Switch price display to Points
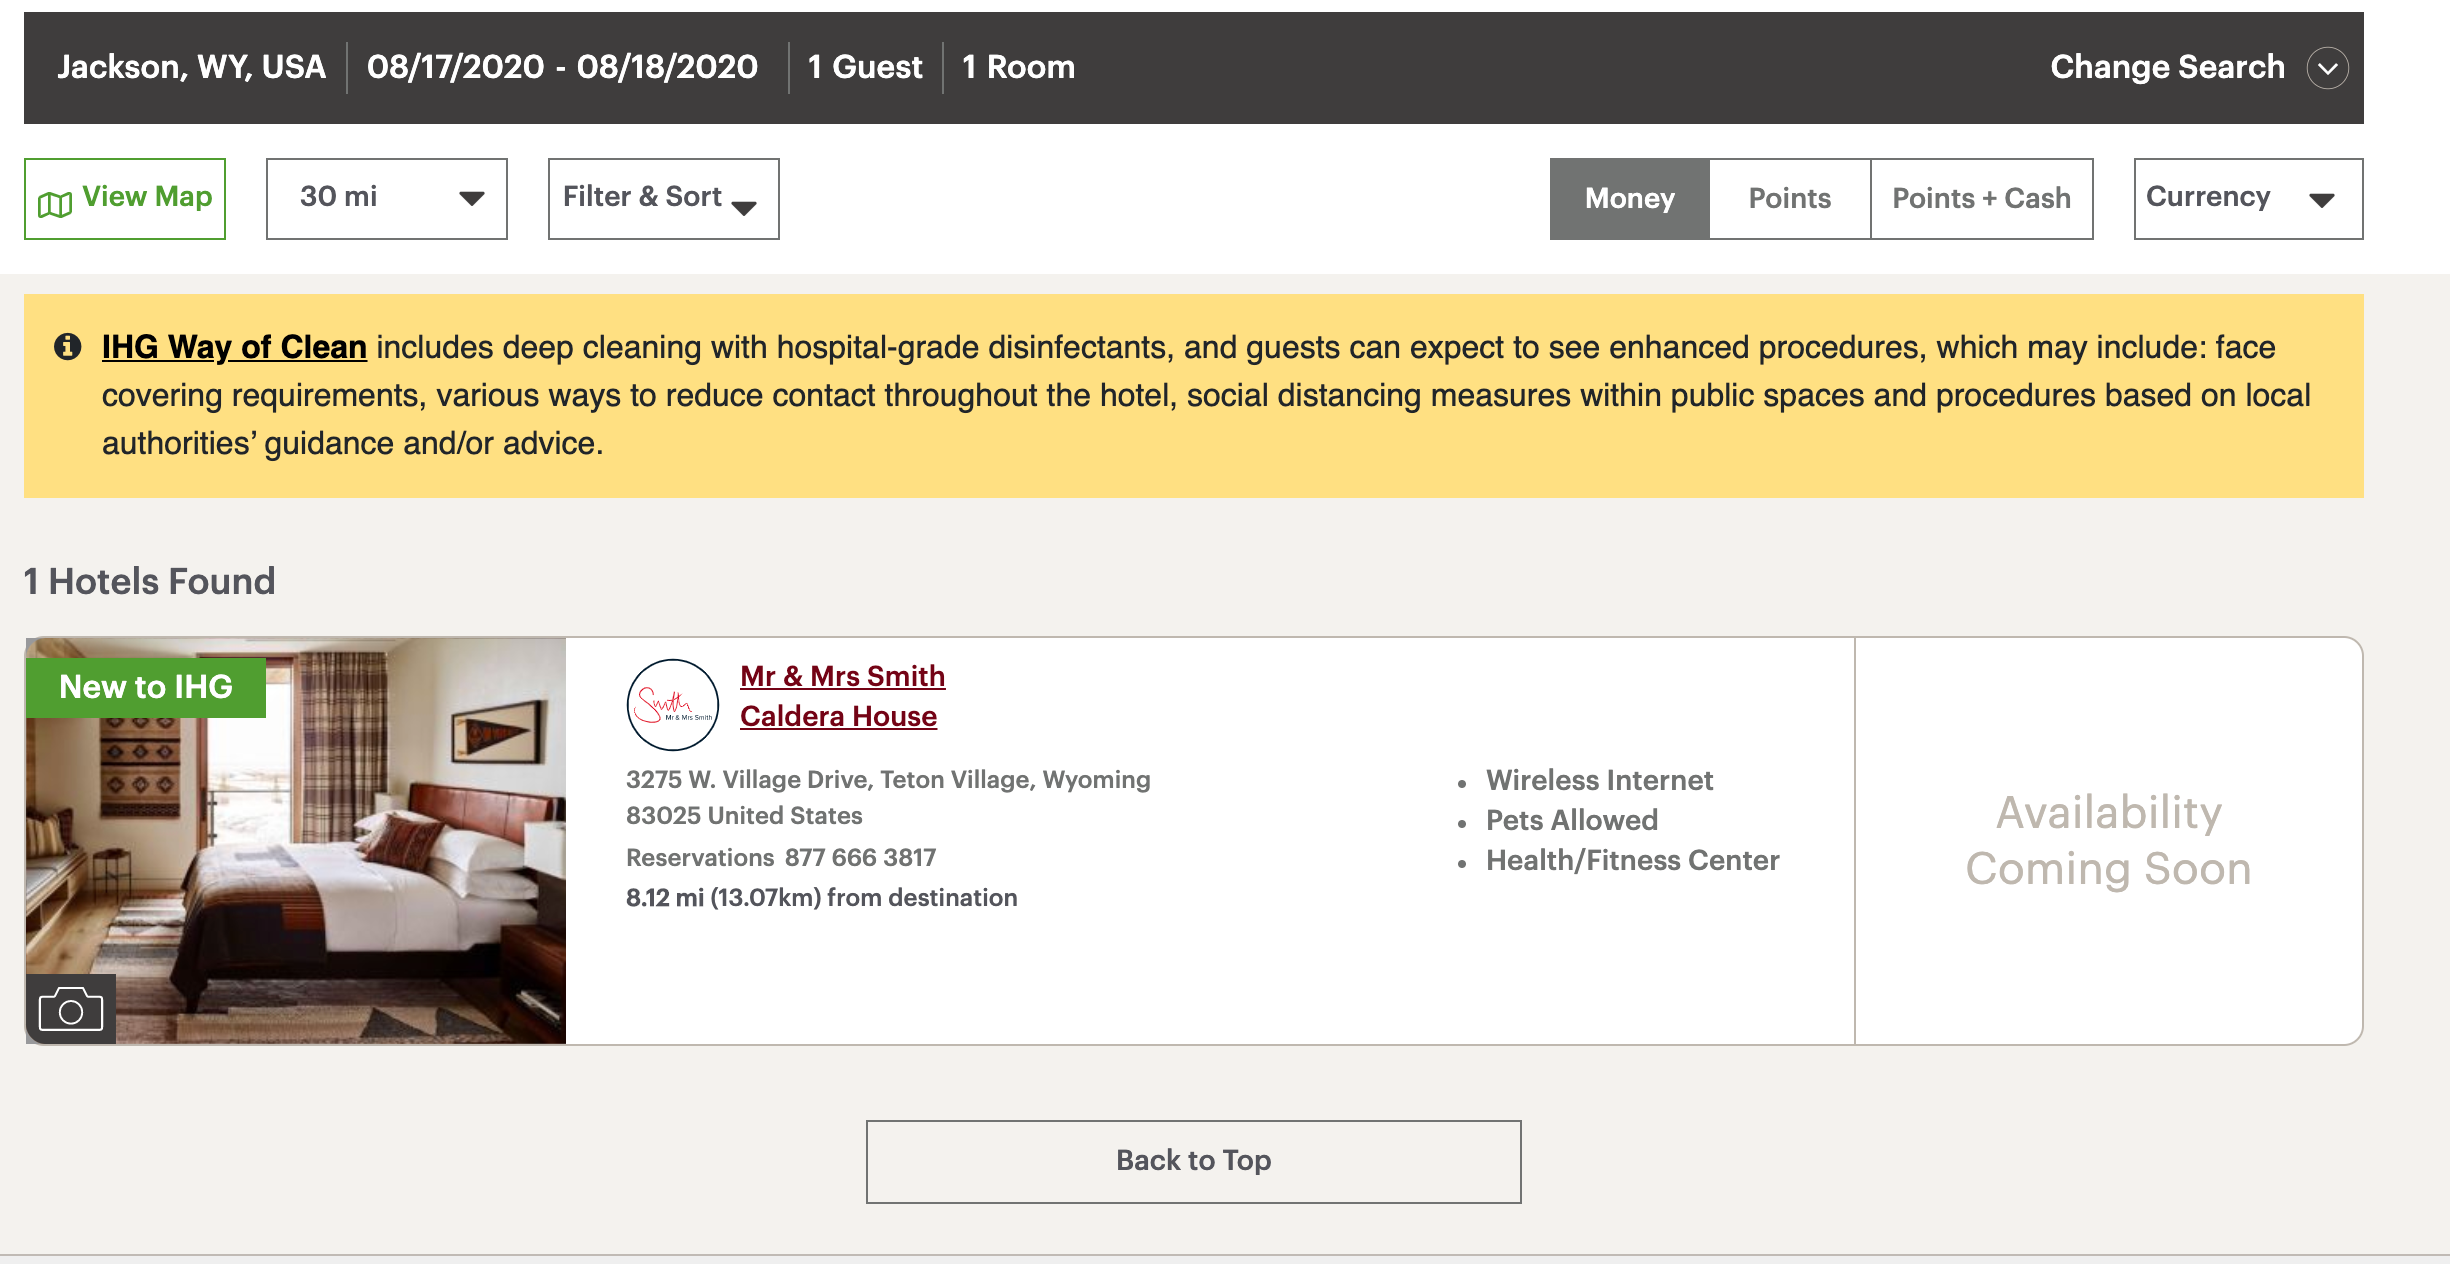Image resolution: width=2450 pixels, height=1266 pixels. pyautogui.click(x=1789, y=198)
